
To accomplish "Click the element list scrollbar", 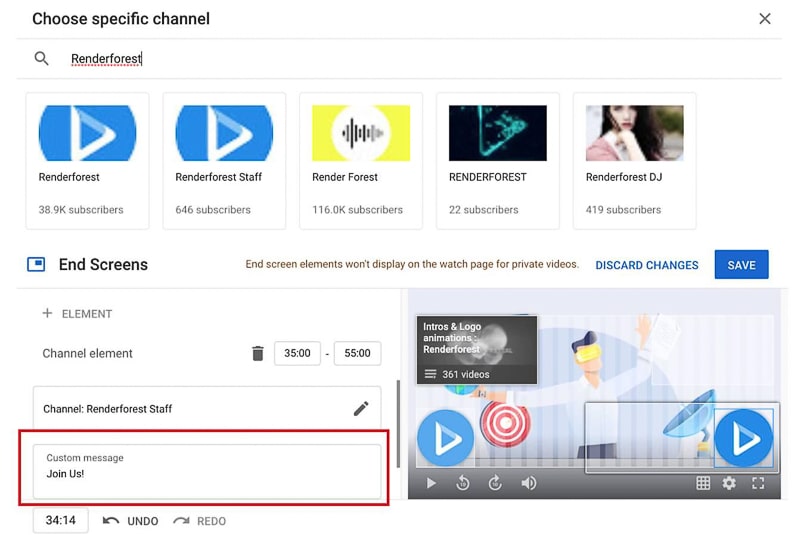I will 398,424.
